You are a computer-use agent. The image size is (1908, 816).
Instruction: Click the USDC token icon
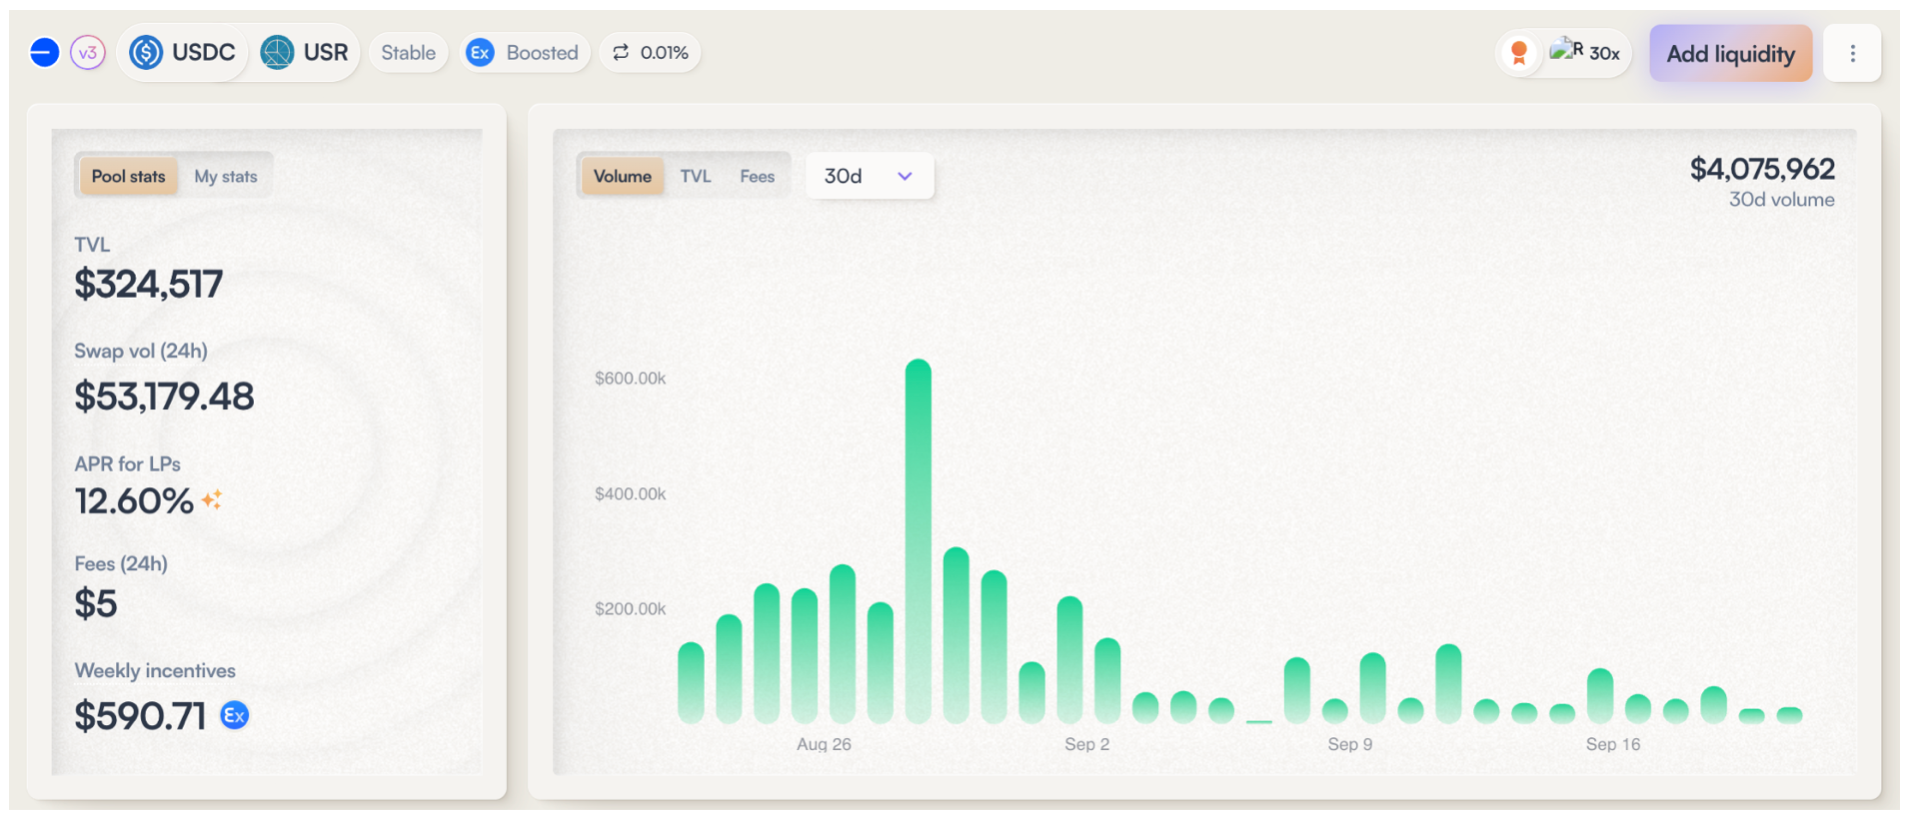[x=146, y=52]
